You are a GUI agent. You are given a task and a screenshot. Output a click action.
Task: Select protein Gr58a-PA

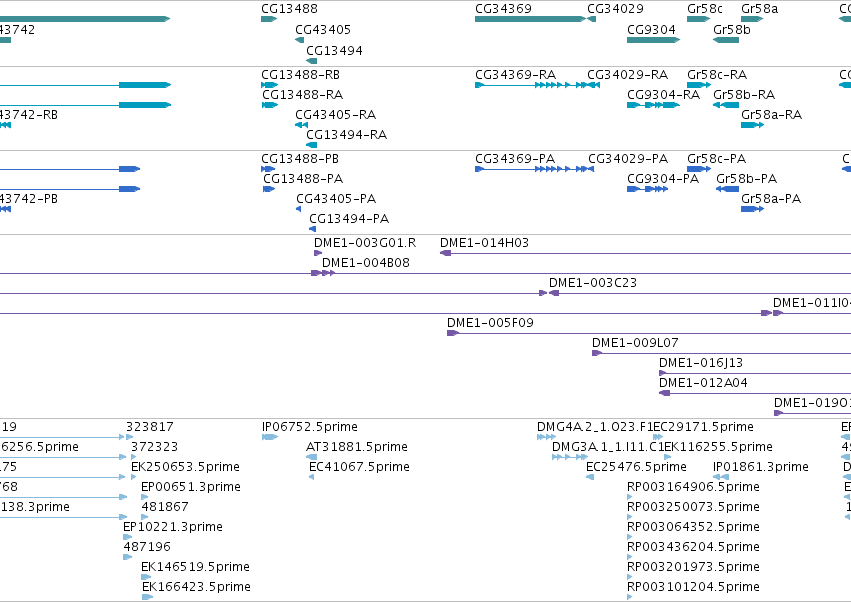(x=771, y=199)
